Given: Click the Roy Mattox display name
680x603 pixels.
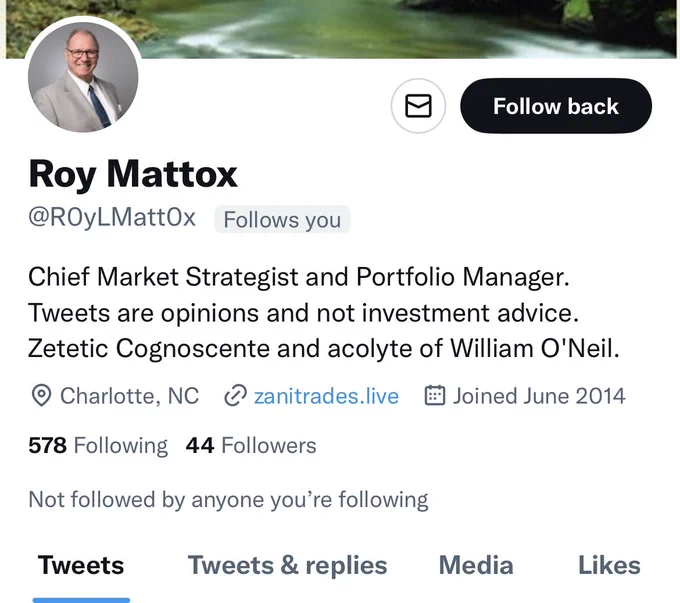Looking at the screenshot, I should (x=133, y=174).
